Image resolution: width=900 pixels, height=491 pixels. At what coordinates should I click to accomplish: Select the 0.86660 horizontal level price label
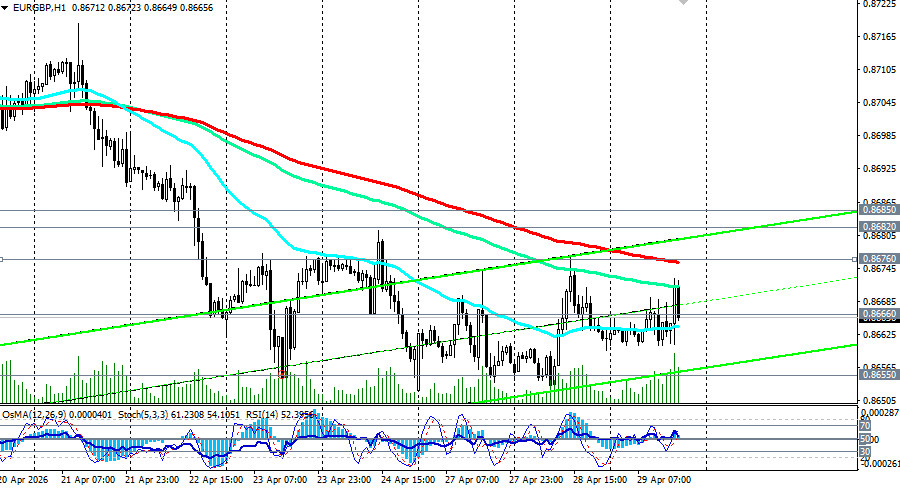pos(879,315)
